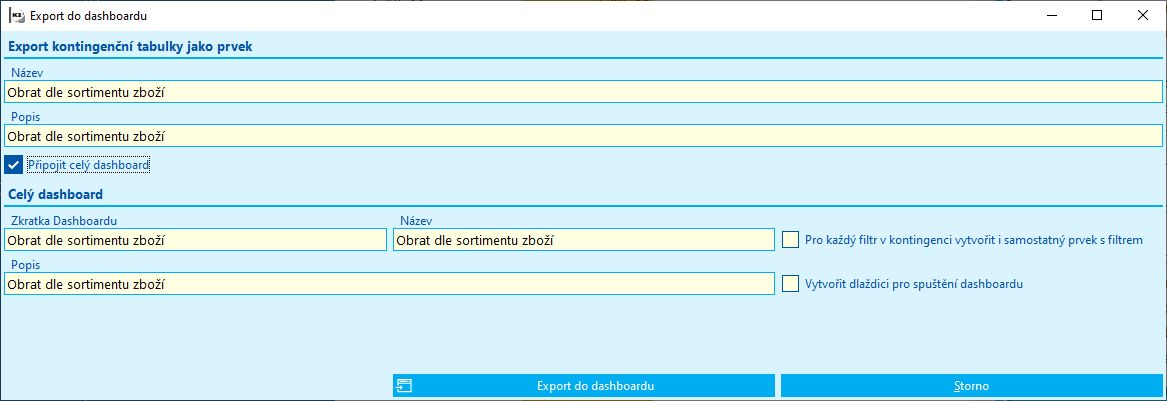Enable 'Pro každý filtr v kontingenci' checkbox

(791, 240)
